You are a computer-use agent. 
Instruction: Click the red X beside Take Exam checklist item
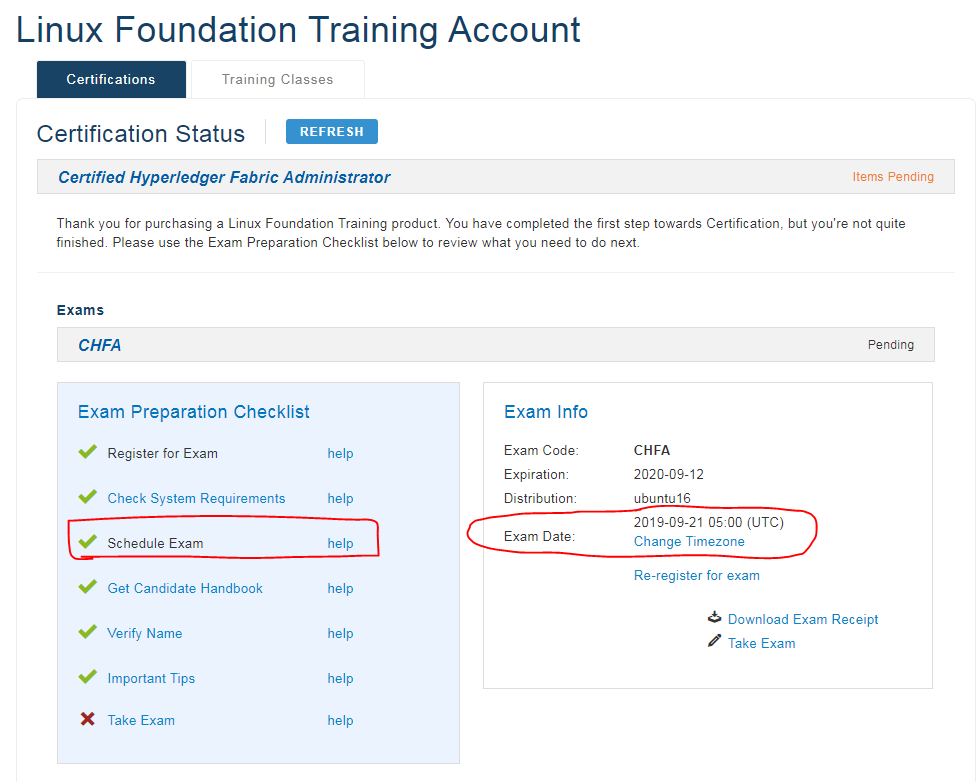click(x=88, y=719)
